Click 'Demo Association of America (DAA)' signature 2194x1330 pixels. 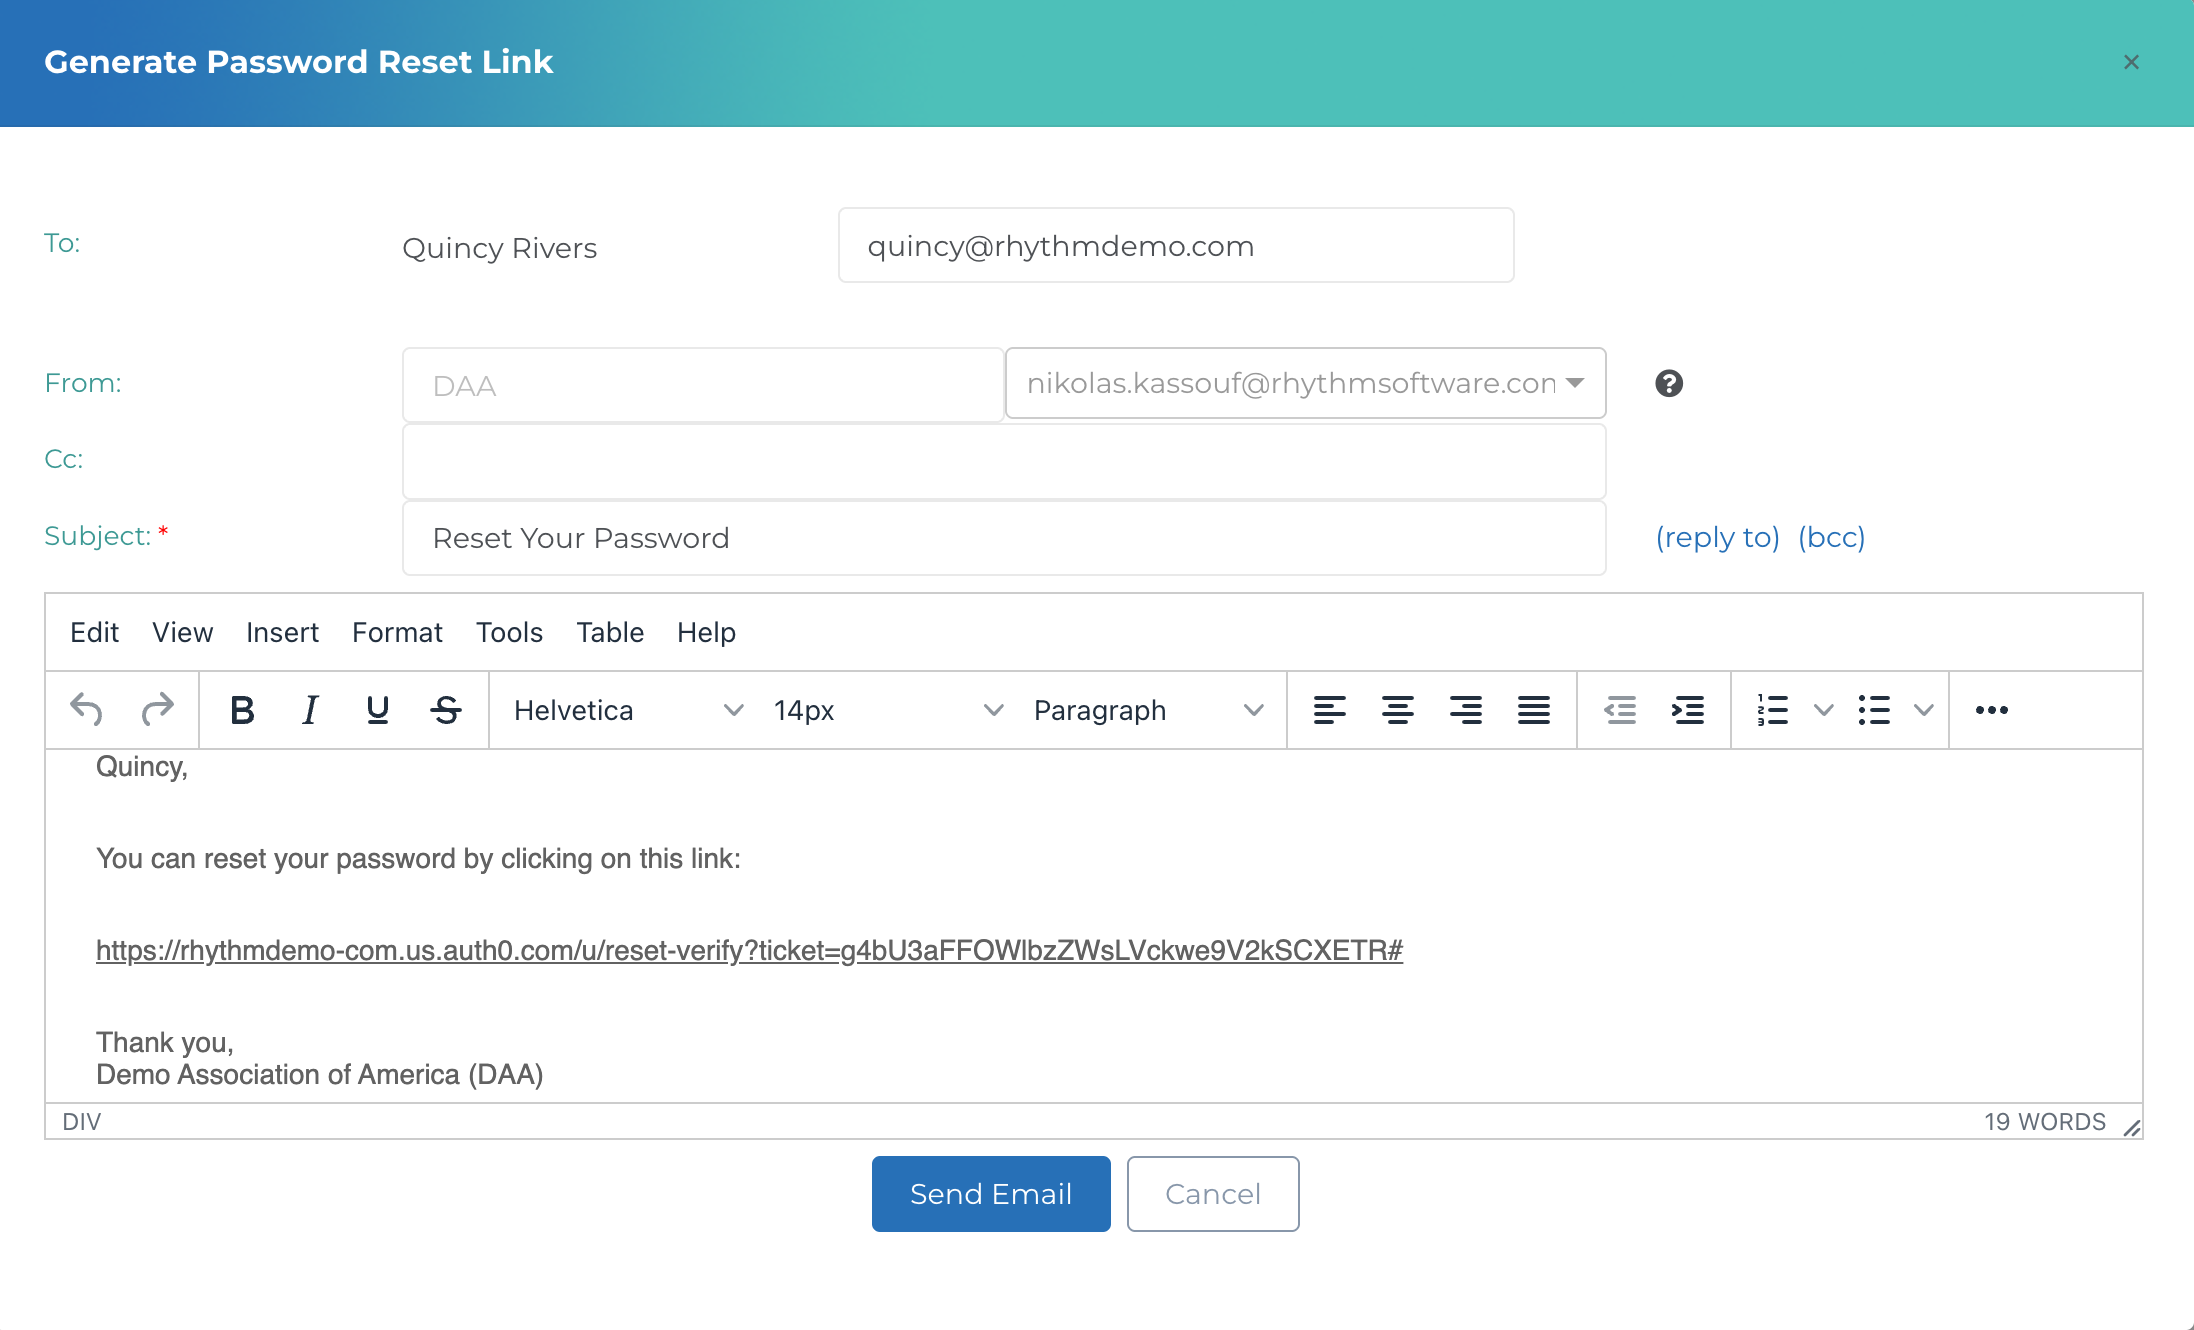[320, 1075]
